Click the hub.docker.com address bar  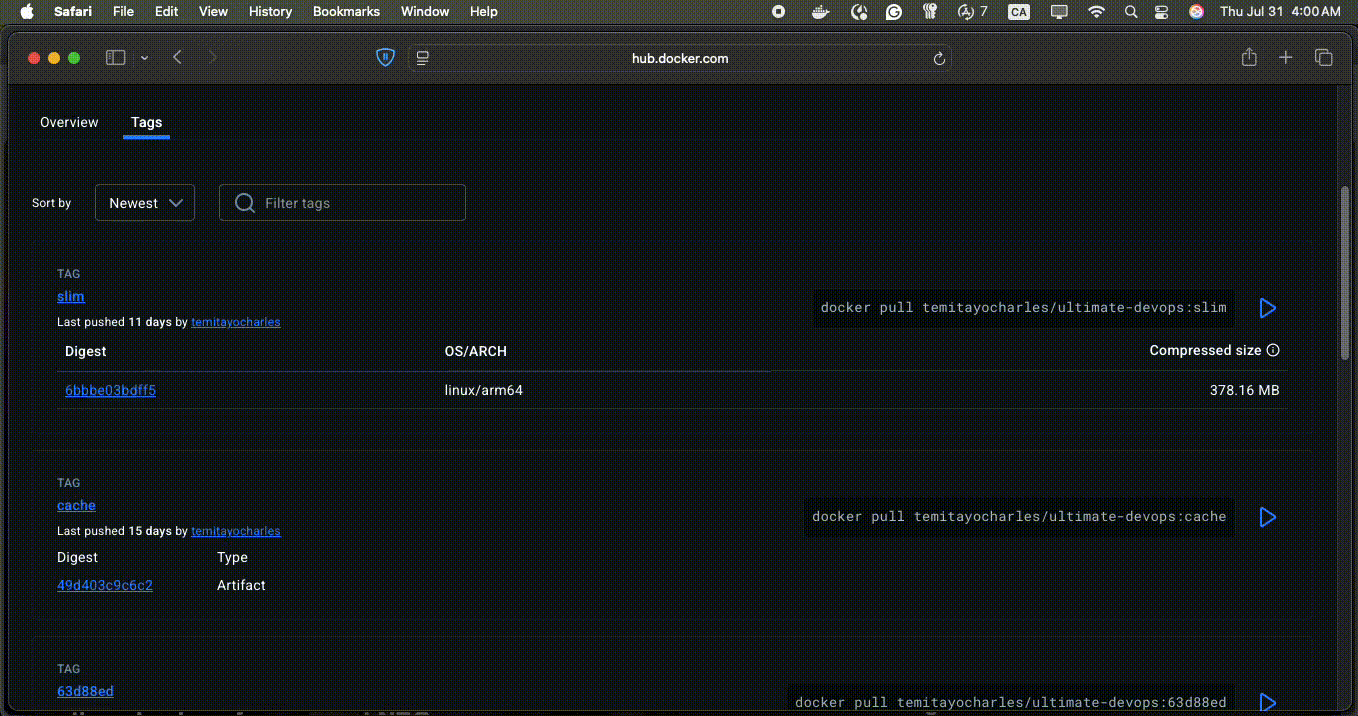tap(680, 58)
